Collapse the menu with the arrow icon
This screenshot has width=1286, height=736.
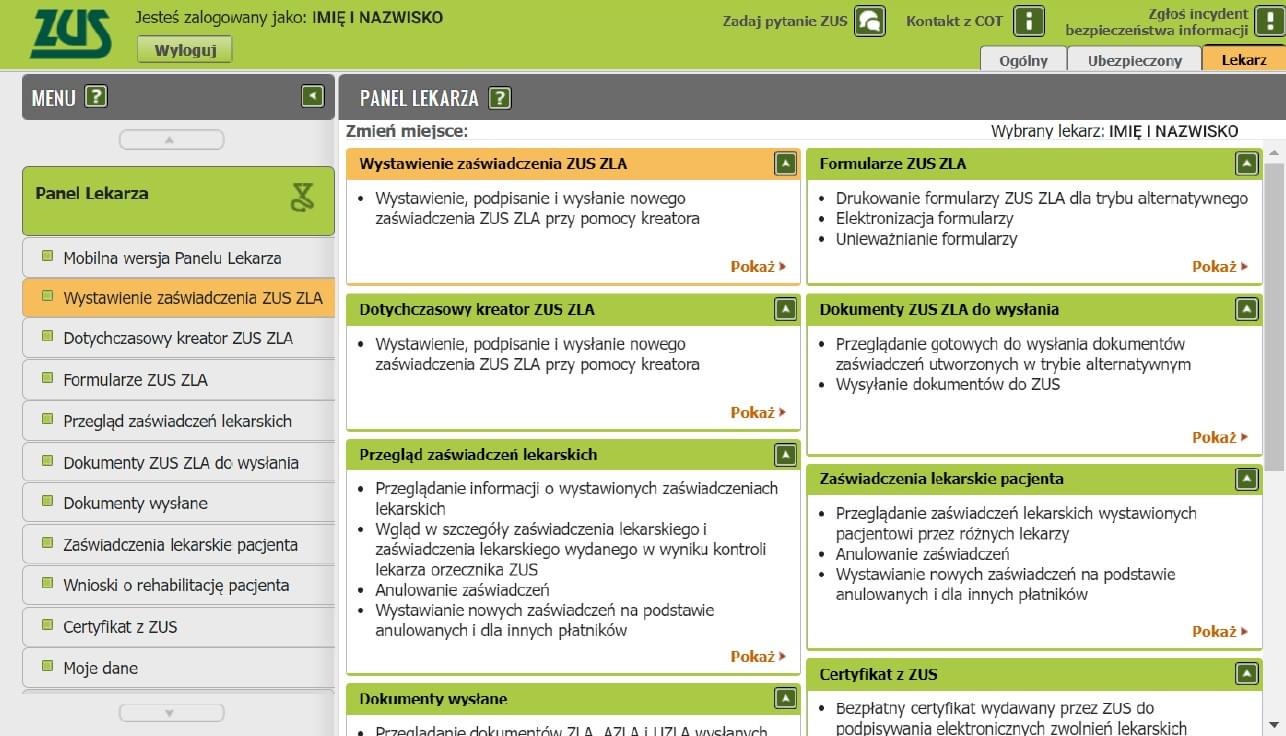(313, 96)
